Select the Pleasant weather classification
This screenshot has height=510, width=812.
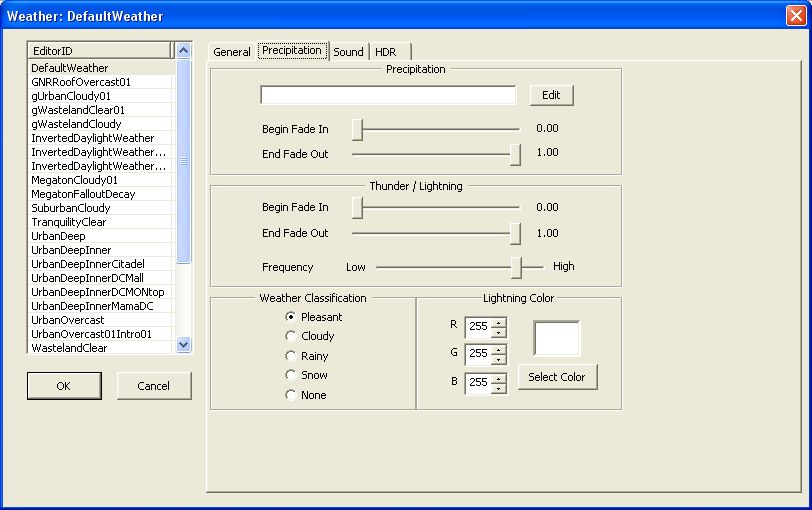tap(314, 317)
